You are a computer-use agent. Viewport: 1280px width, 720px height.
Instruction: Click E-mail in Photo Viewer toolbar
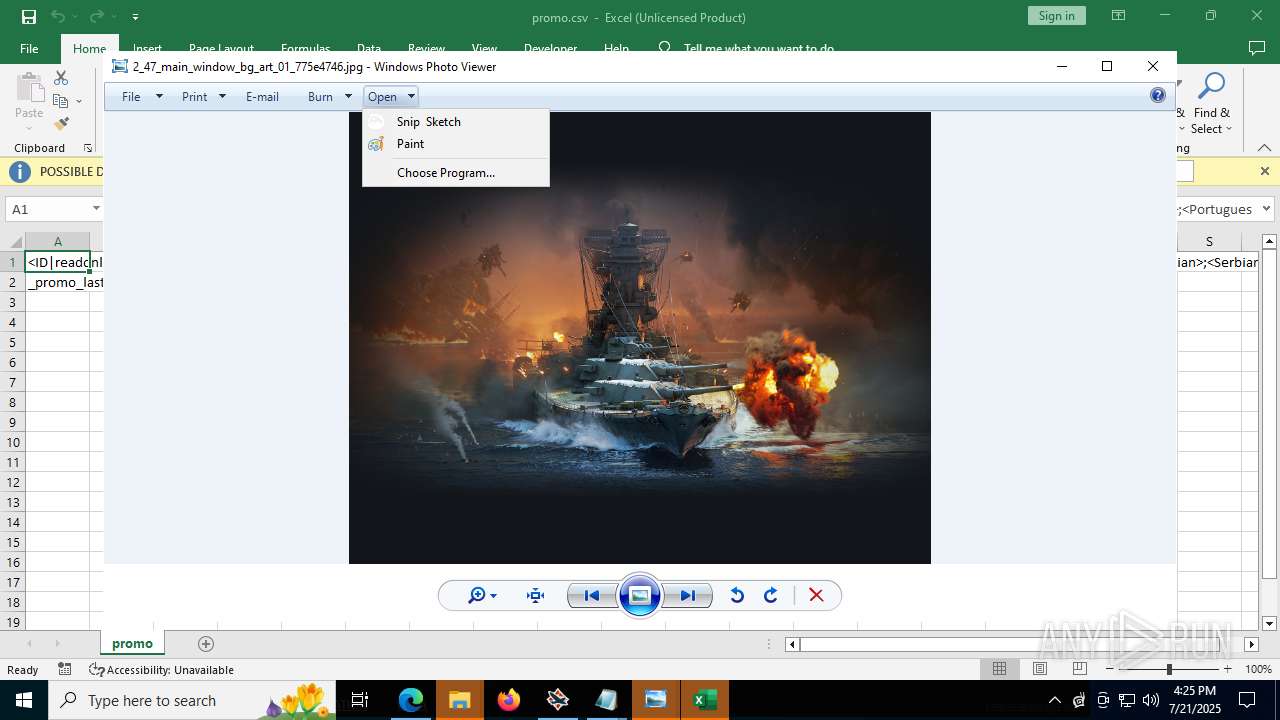click(262, 97)
